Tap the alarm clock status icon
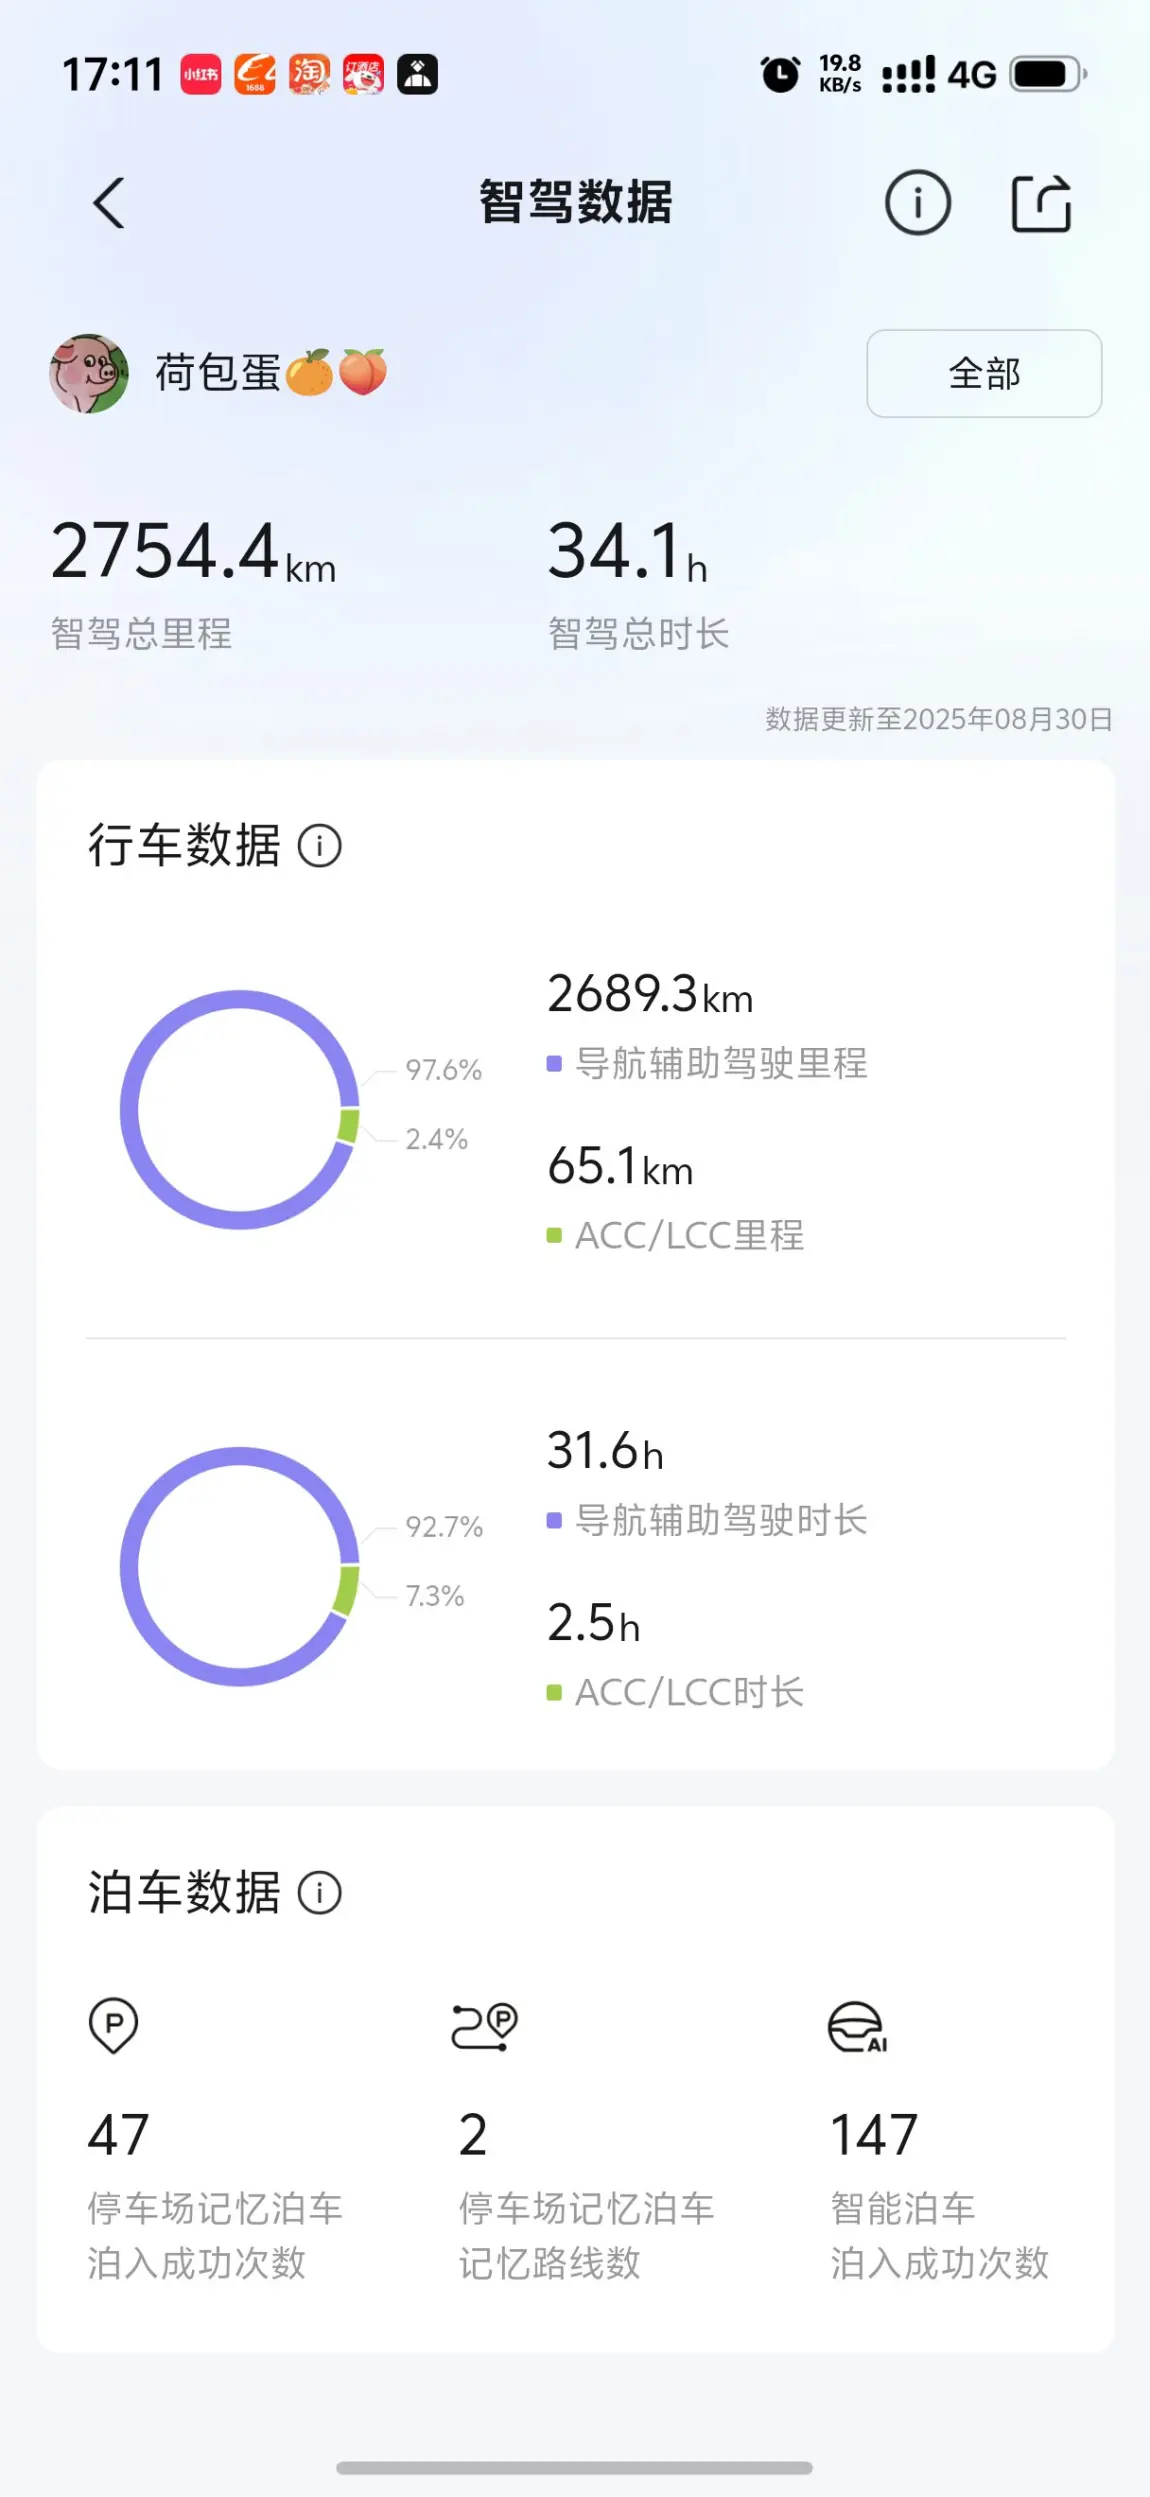 click(x=780, y=74)
